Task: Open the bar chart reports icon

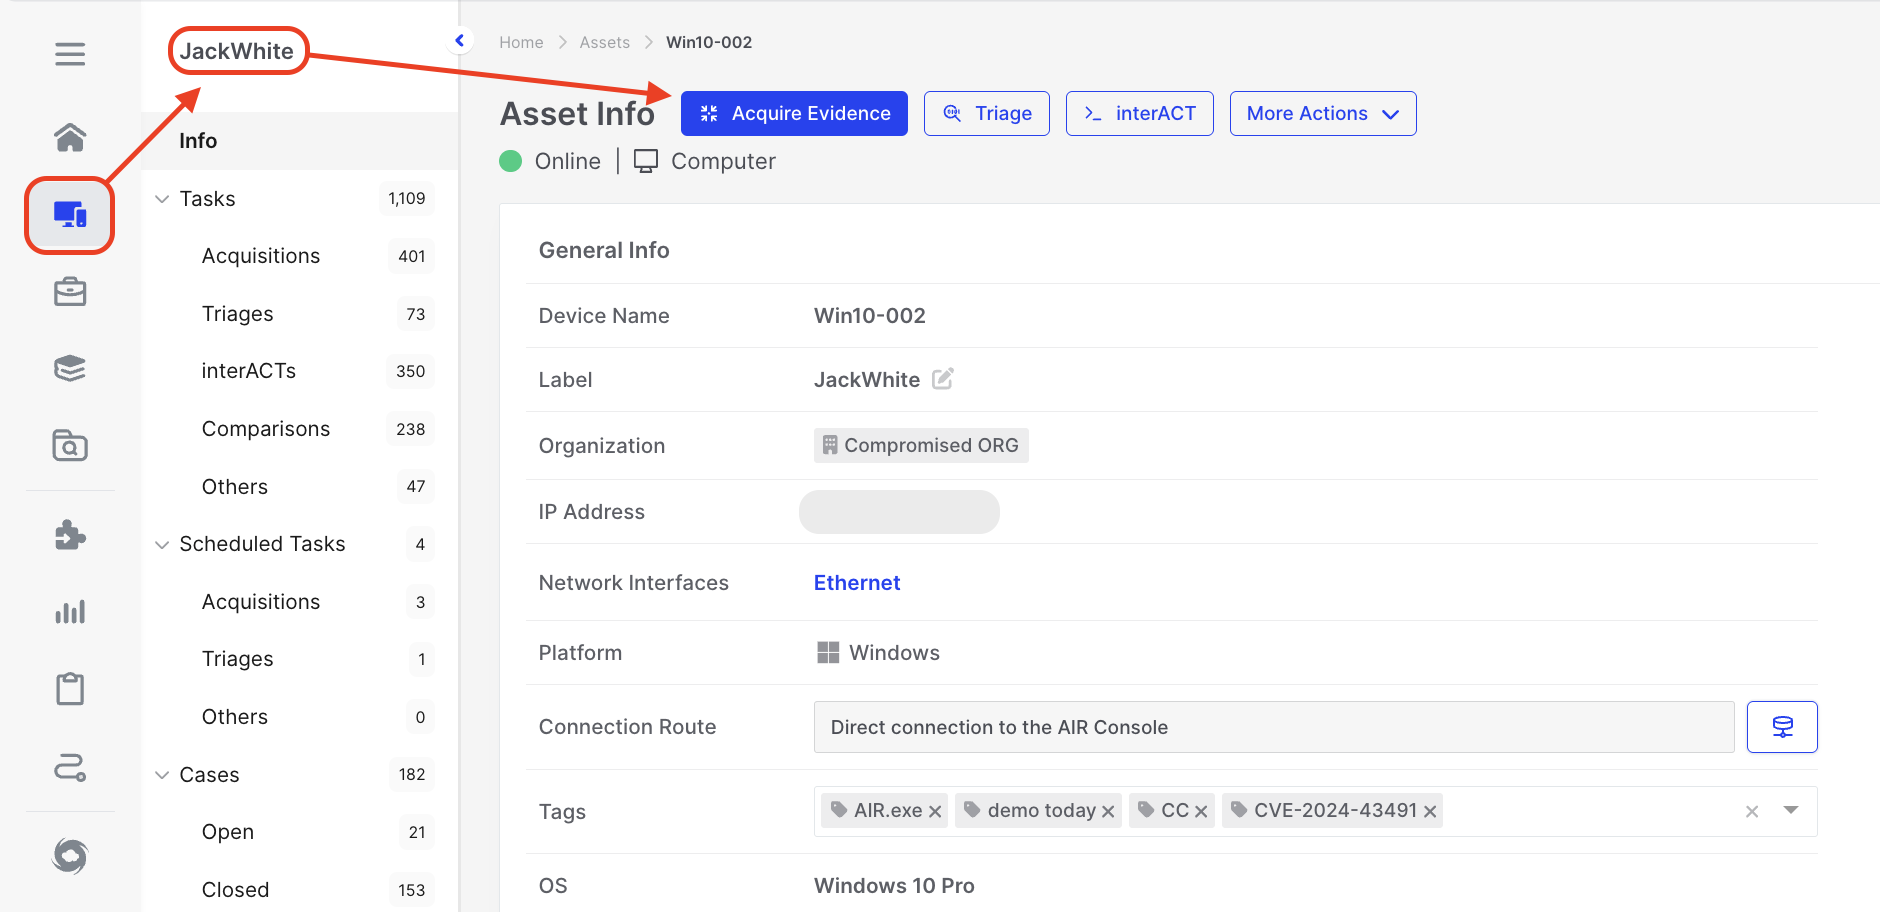Action: [70, 612]
